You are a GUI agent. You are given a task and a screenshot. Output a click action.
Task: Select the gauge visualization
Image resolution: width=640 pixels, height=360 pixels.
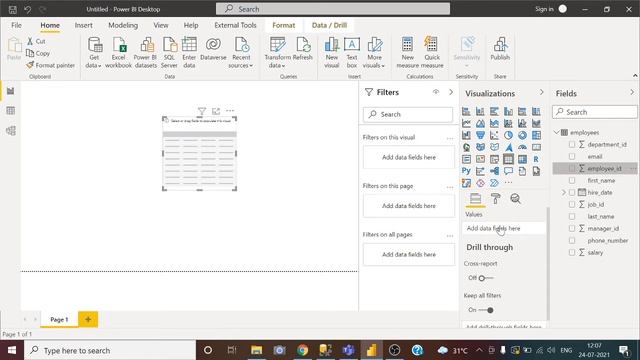click(x=522, y=147)
